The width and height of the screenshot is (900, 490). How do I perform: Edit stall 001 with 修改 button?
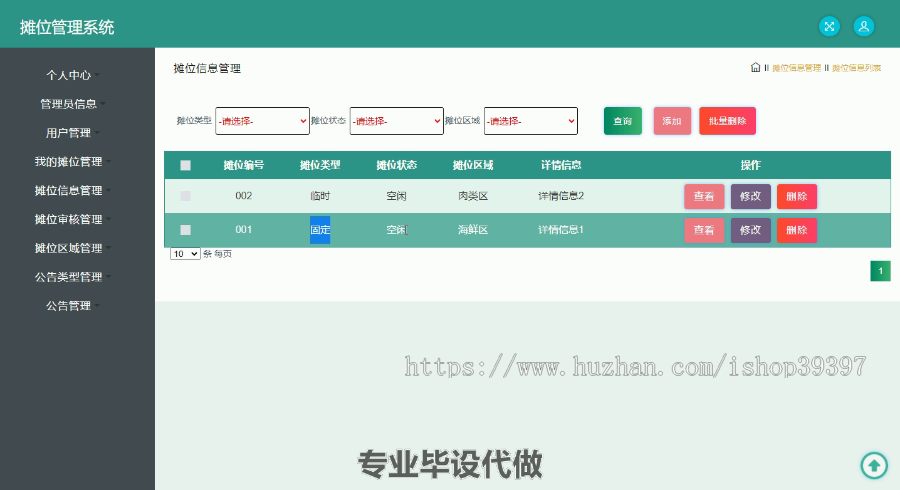750,230
